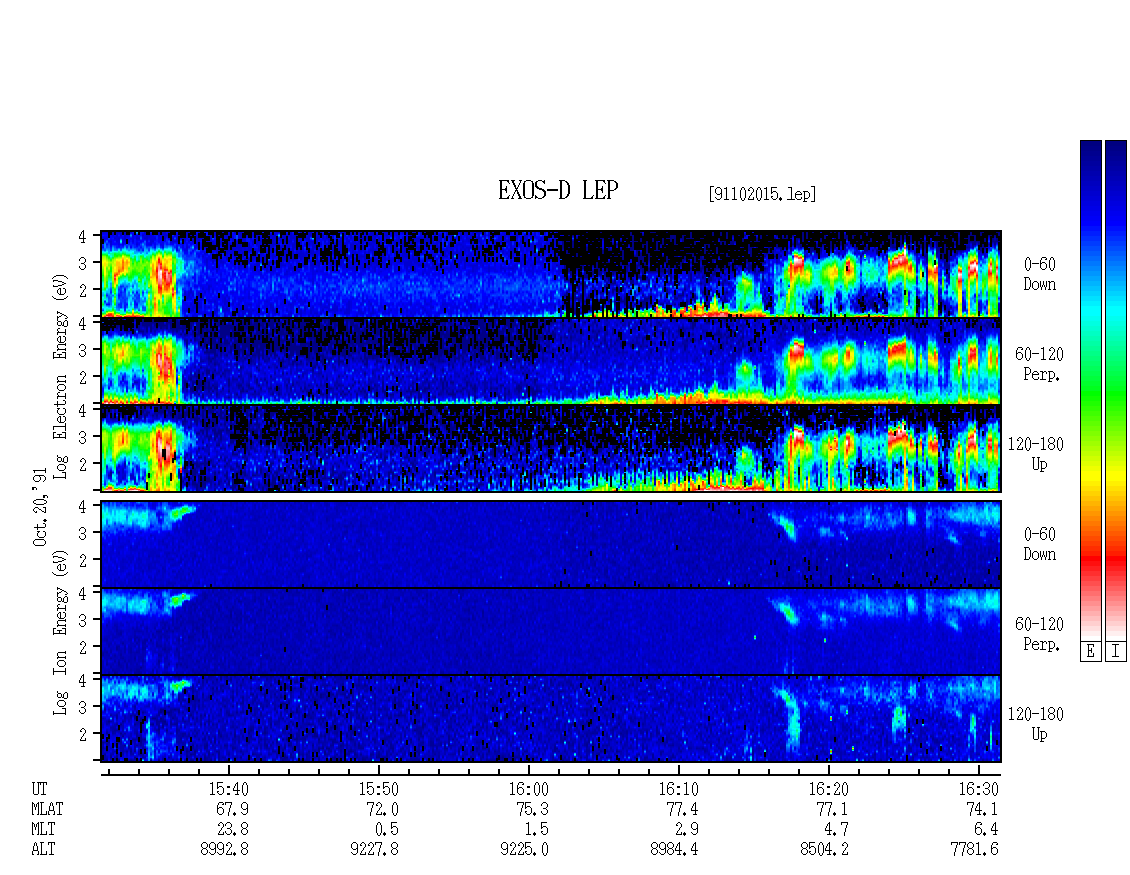This screenshot has height=875, width=1130.
Task: Open the ion 0-60 Down spectrogram panel
Action: pos(551,544)
